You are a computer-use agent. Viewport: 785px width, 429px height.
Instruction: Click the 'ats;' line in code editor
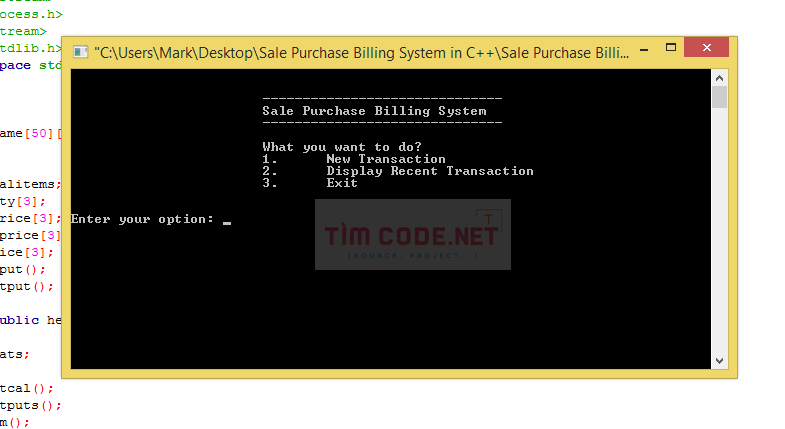coord(15,354)
